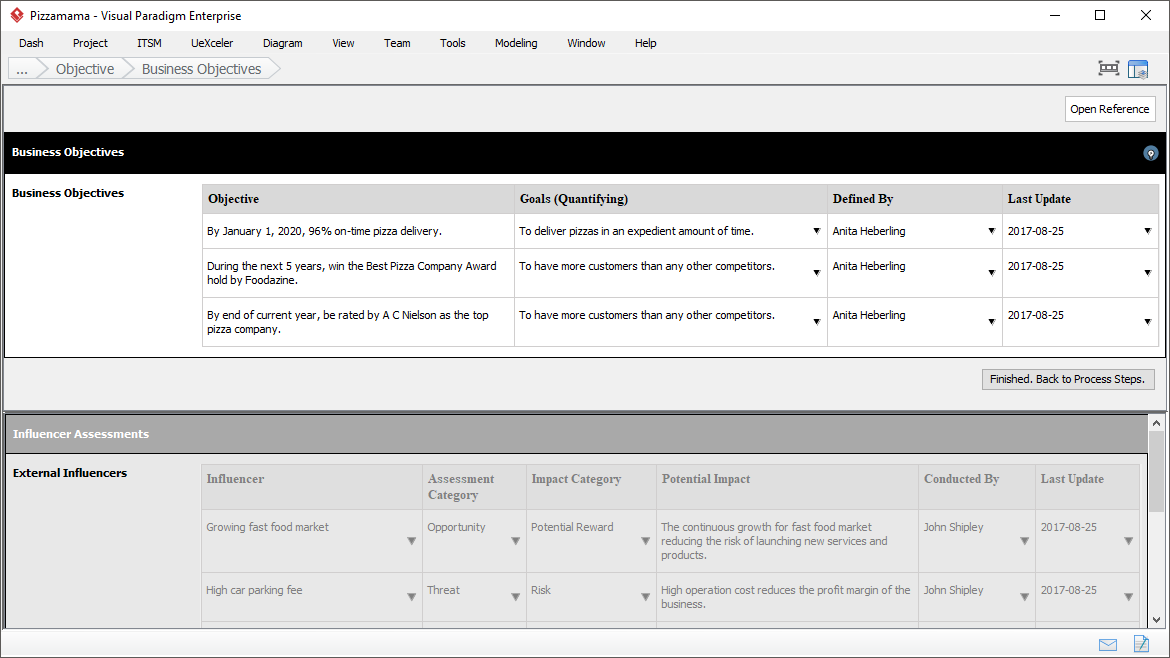Screen dimensions: 1170x658
Task: Select objective 'By end of current year, be rated' cell
Action: pyautogui.click(x=358, y=322)
